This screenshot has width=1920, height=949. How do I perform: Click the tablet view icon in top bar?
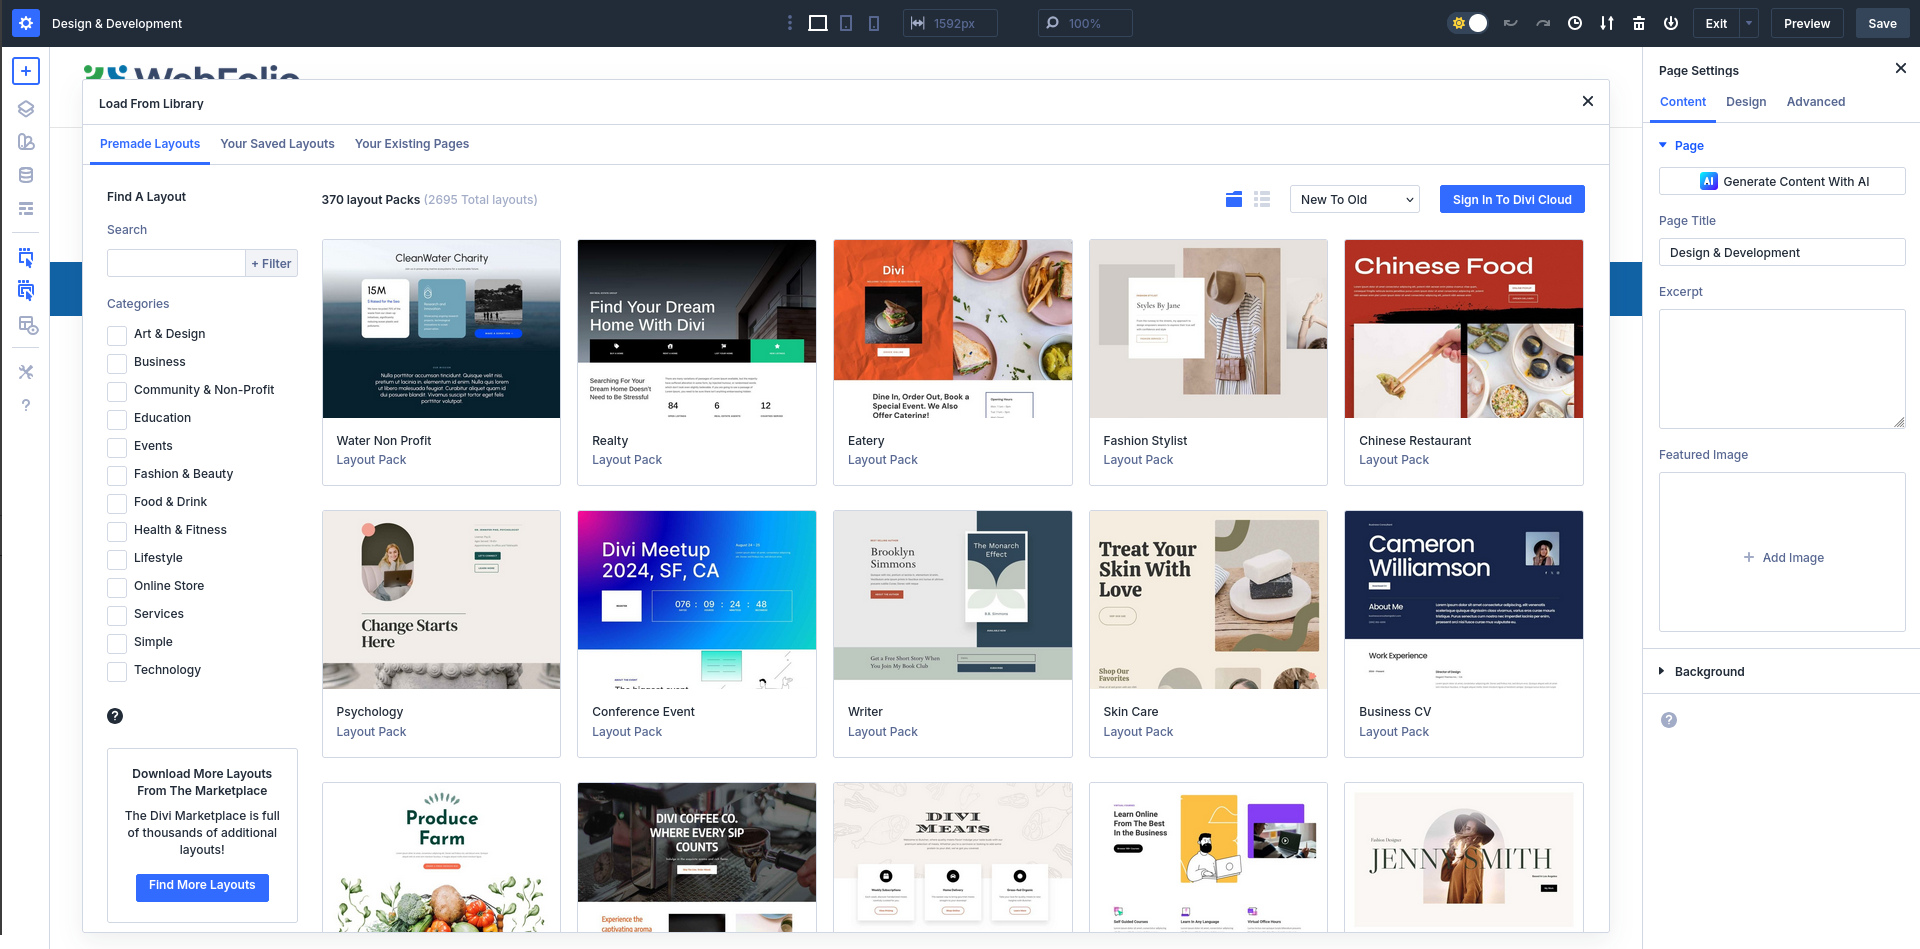(x=846, y=23)
